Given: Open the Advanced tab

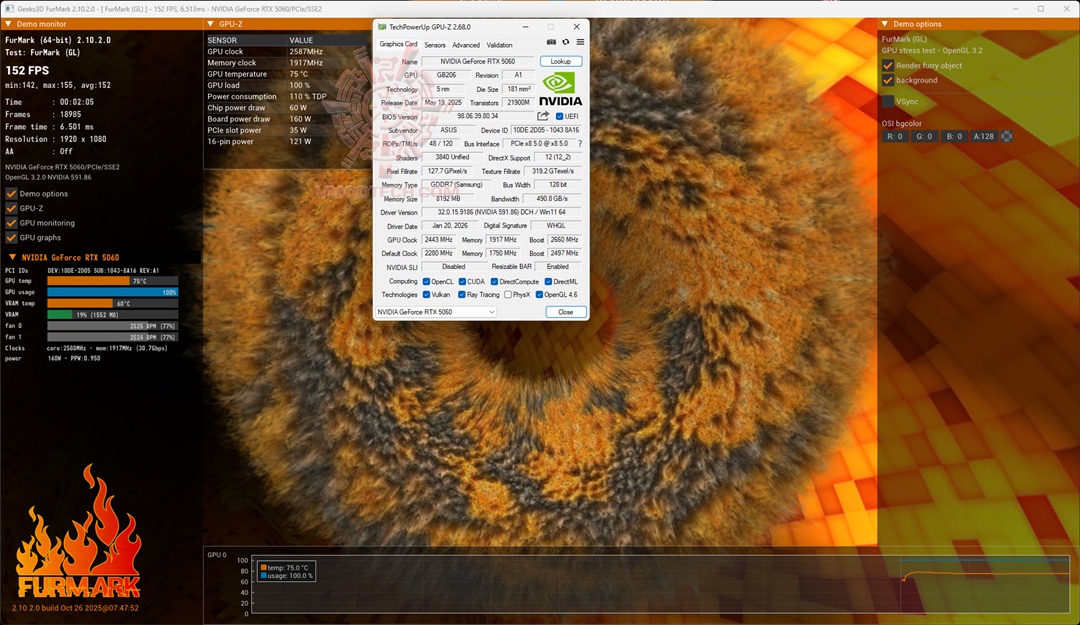Looking at the screenshot, I should pos(466,45).
